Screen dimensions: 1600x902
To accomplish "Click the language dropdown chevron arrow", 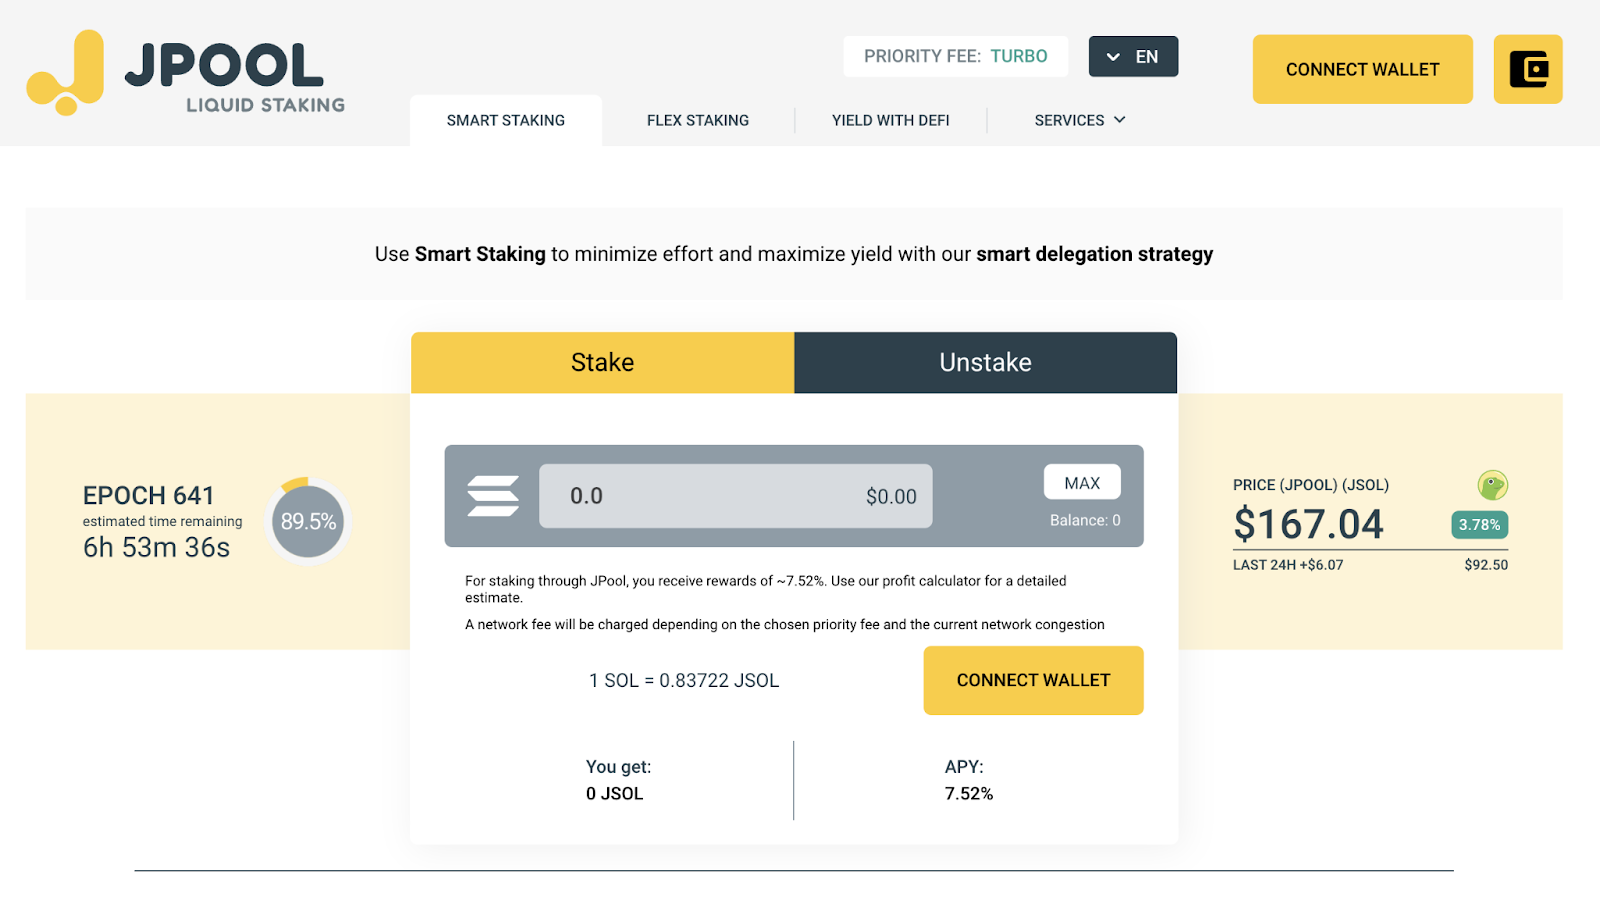I will (x=1113, y=57).
